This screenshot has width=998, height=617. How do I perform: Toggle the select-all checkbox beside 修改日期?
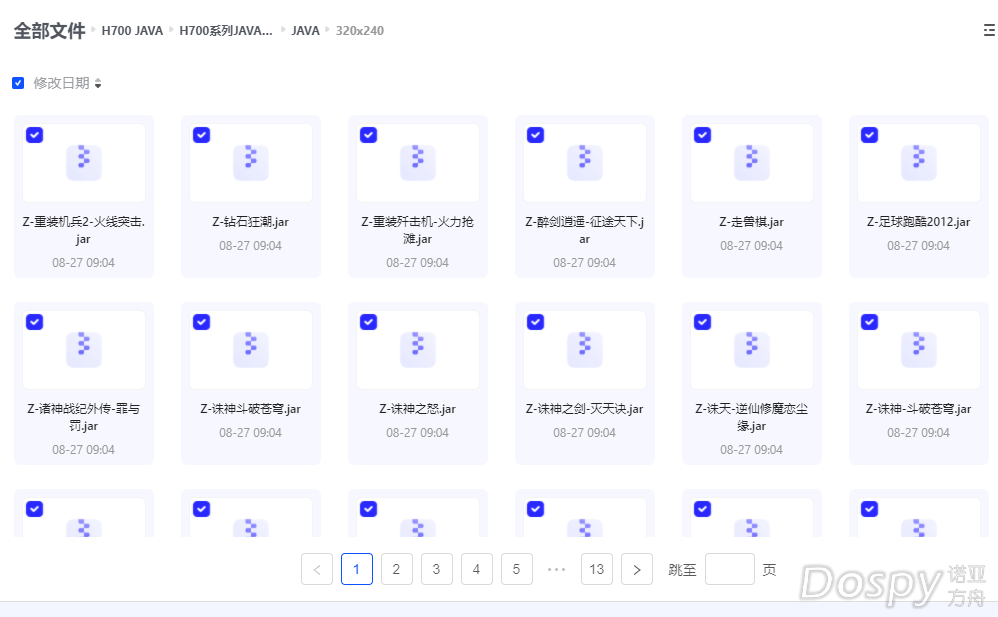(18, 83)
